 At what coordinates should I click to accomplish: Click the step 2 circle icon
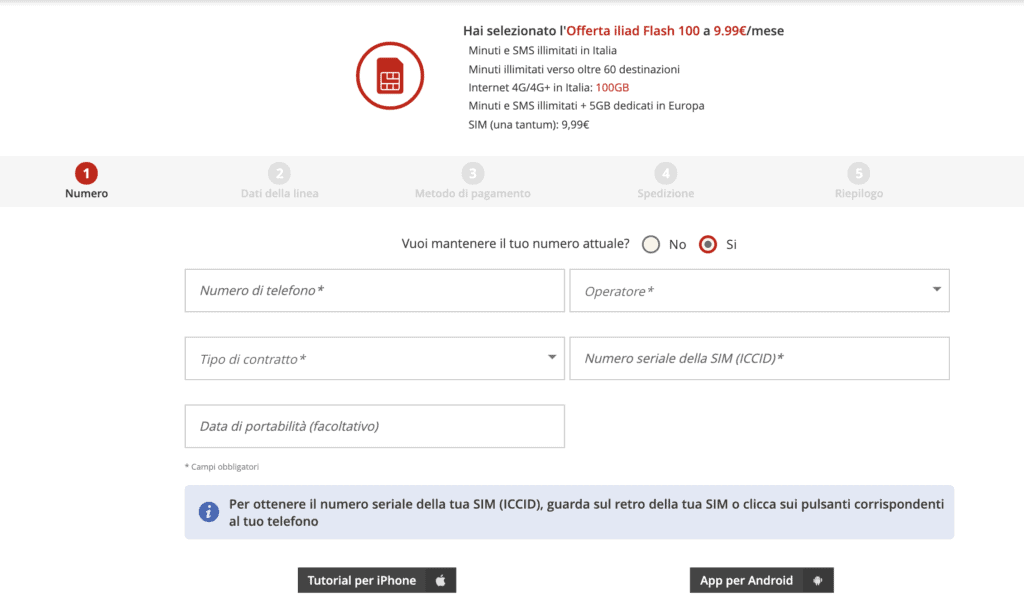pos(279,173)
